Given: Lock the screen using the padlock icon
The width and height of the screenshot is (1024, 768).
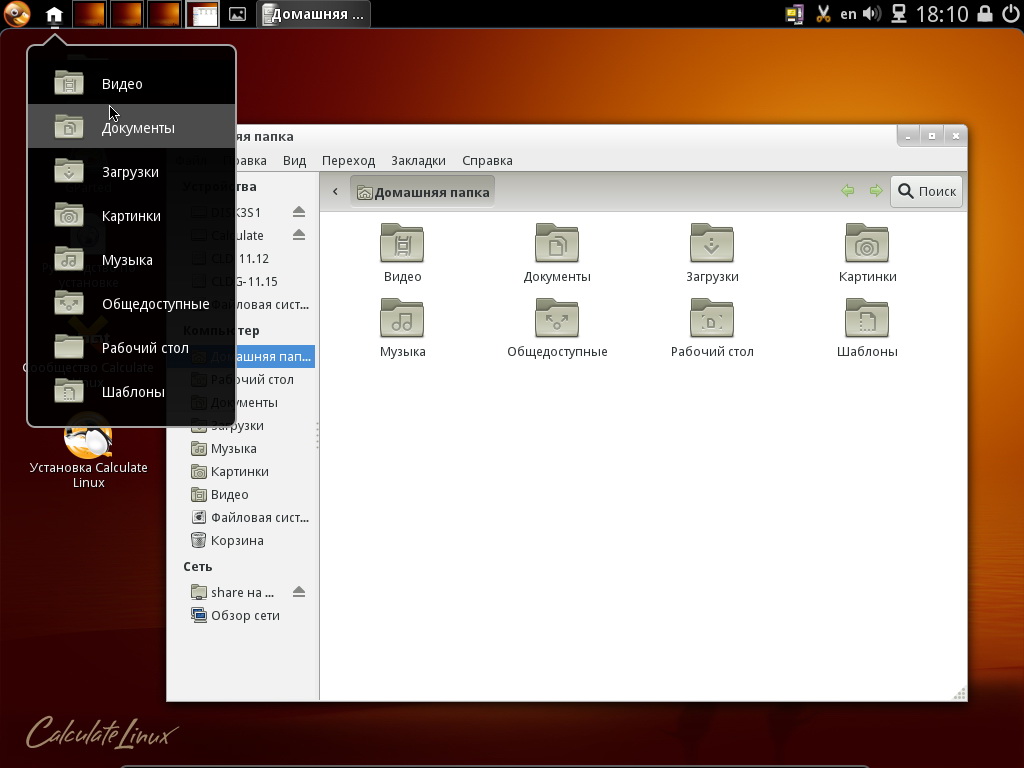Looking at the screenshot, I should click(x=986, y=13).
